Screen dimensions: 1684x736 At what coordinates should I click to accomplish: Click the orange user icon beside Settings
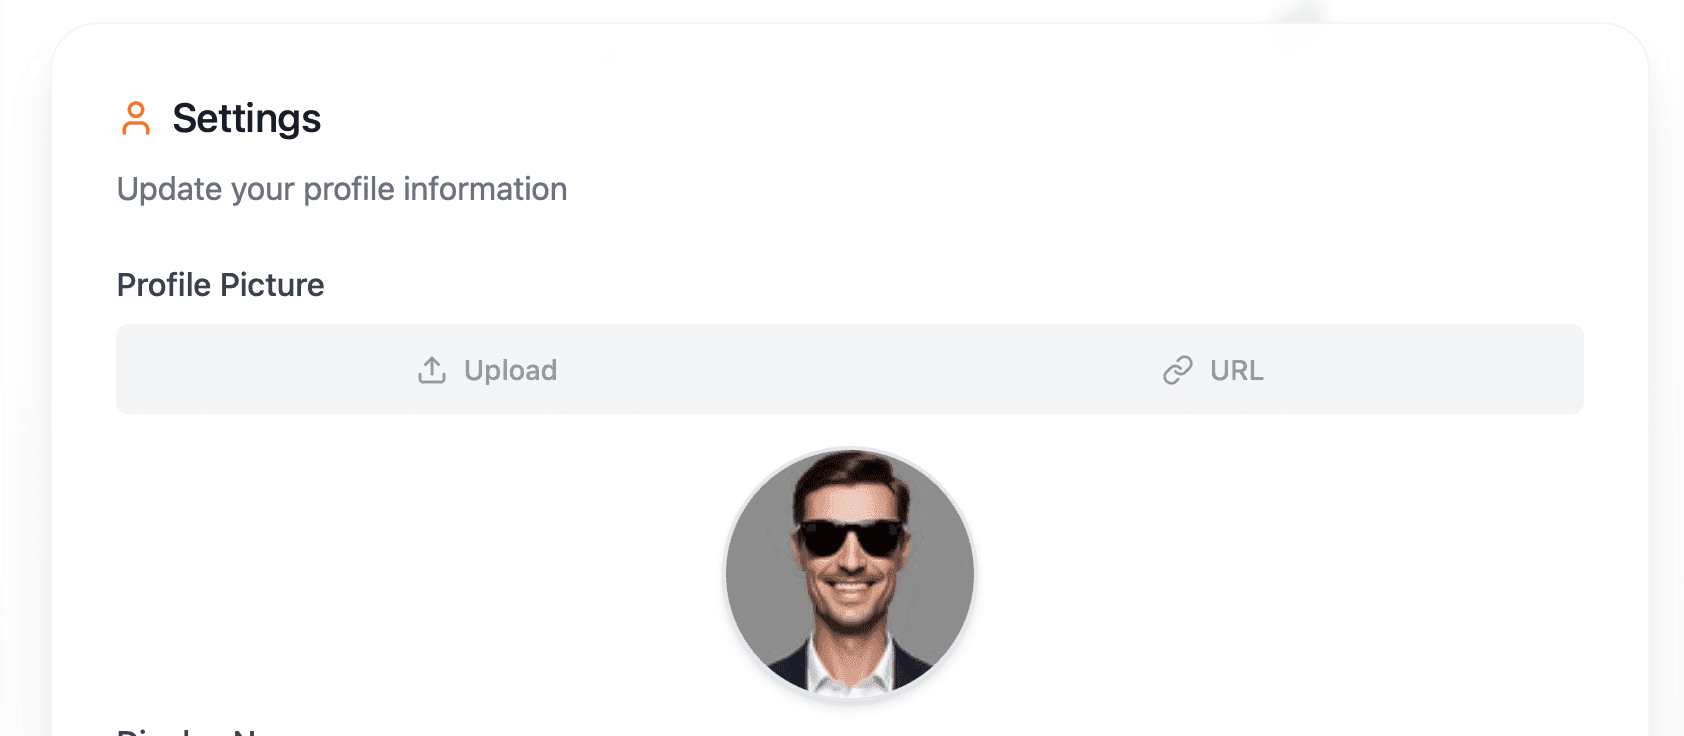(x=136, y=118)
